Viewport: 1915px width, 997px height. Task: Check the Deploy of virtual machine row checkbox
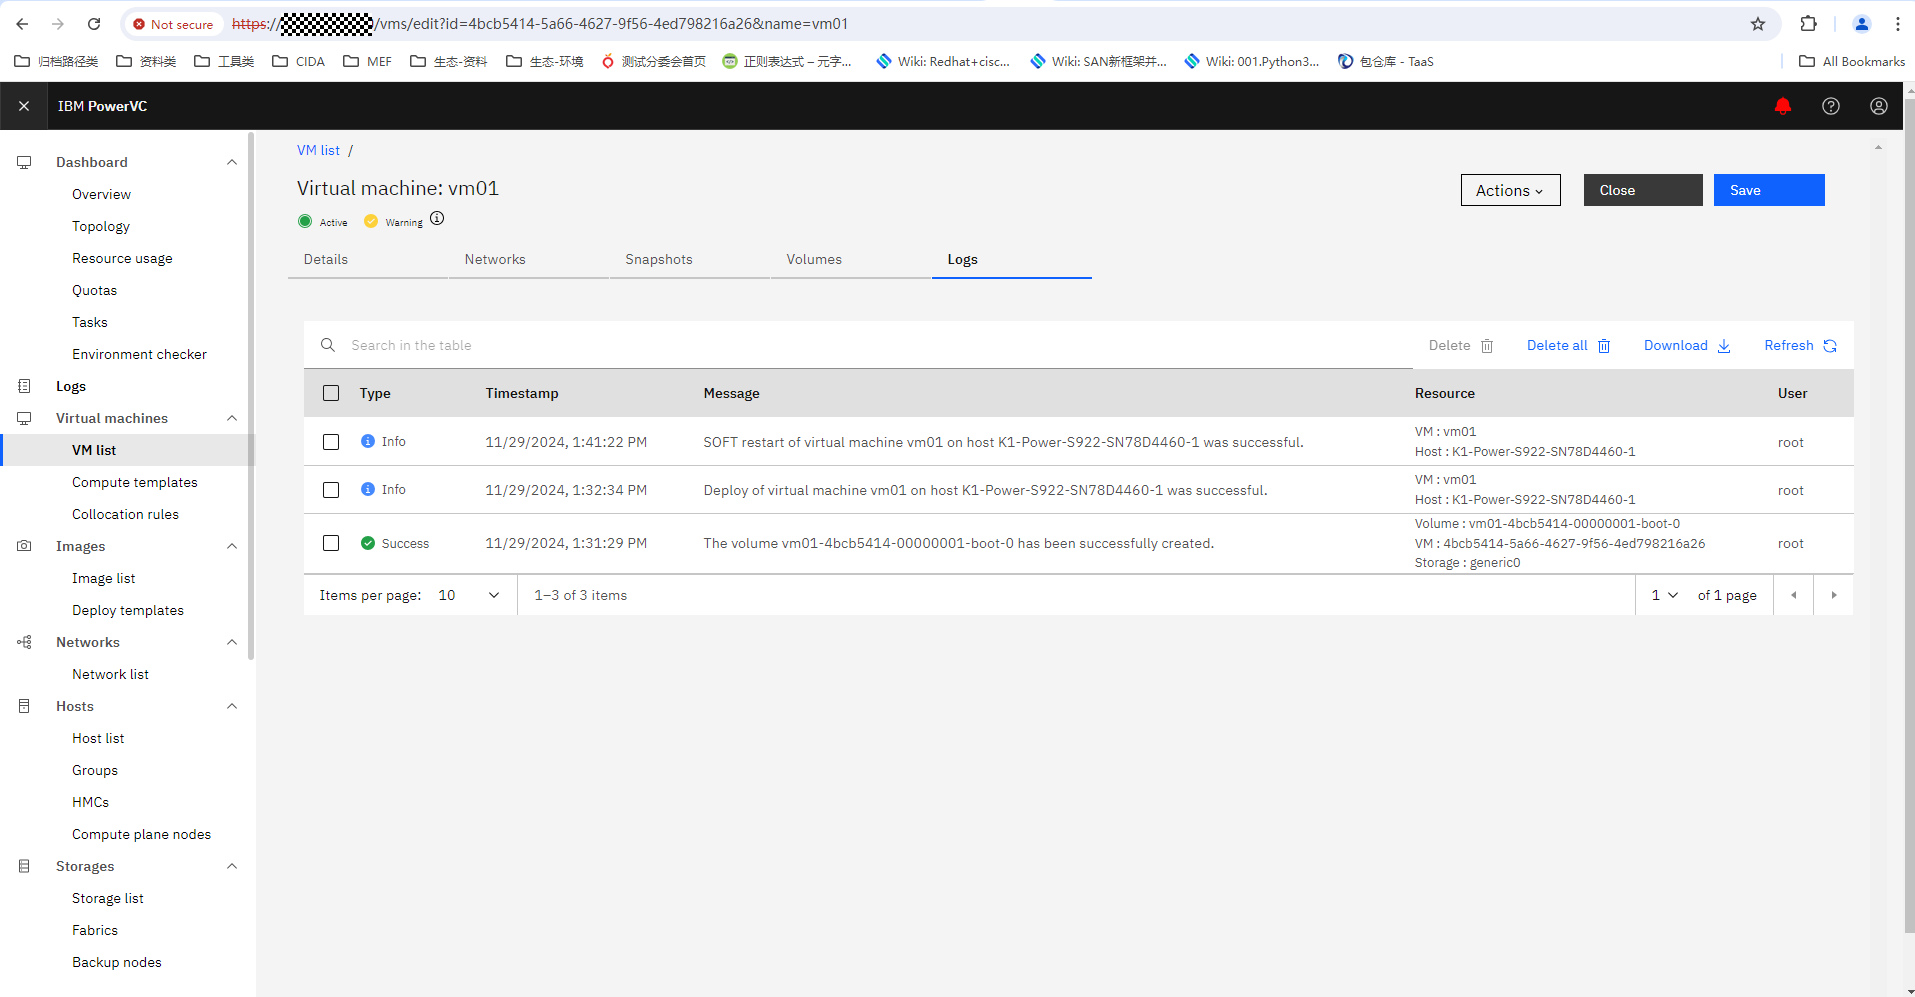pos(331,490)
